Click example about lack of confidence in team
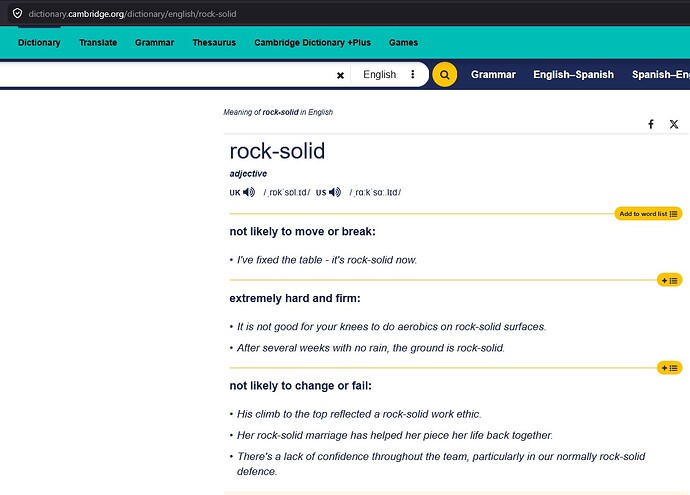690x495 pixels. 441,464
